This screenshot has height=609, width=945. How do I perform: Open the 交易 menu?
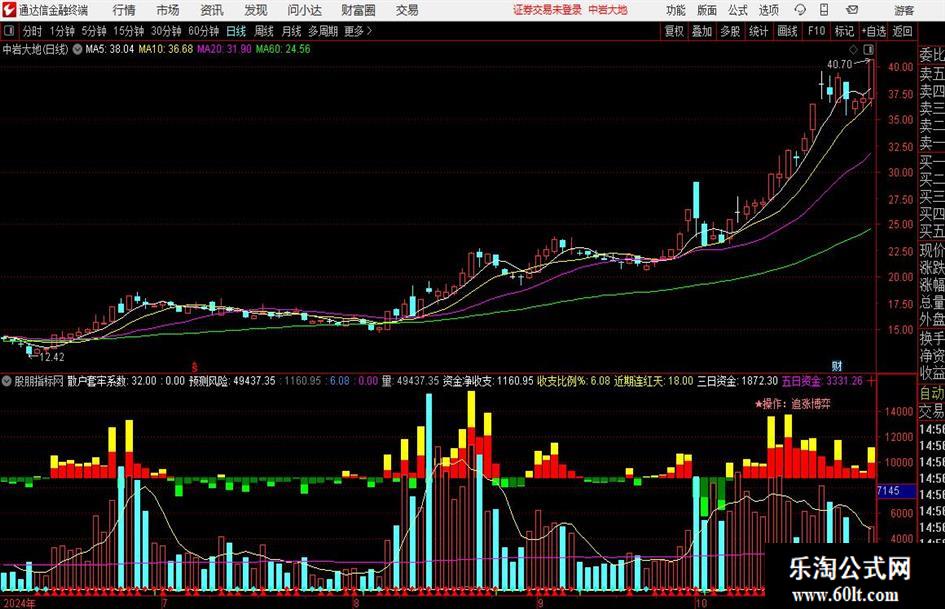pyautogui.click(x=407, y=10)
